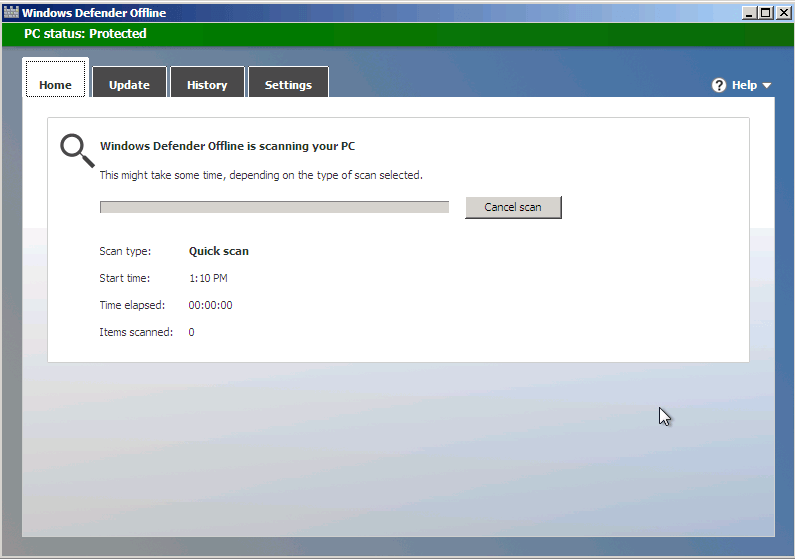Click the 'Start time:' label

click(x=125, y=278)
